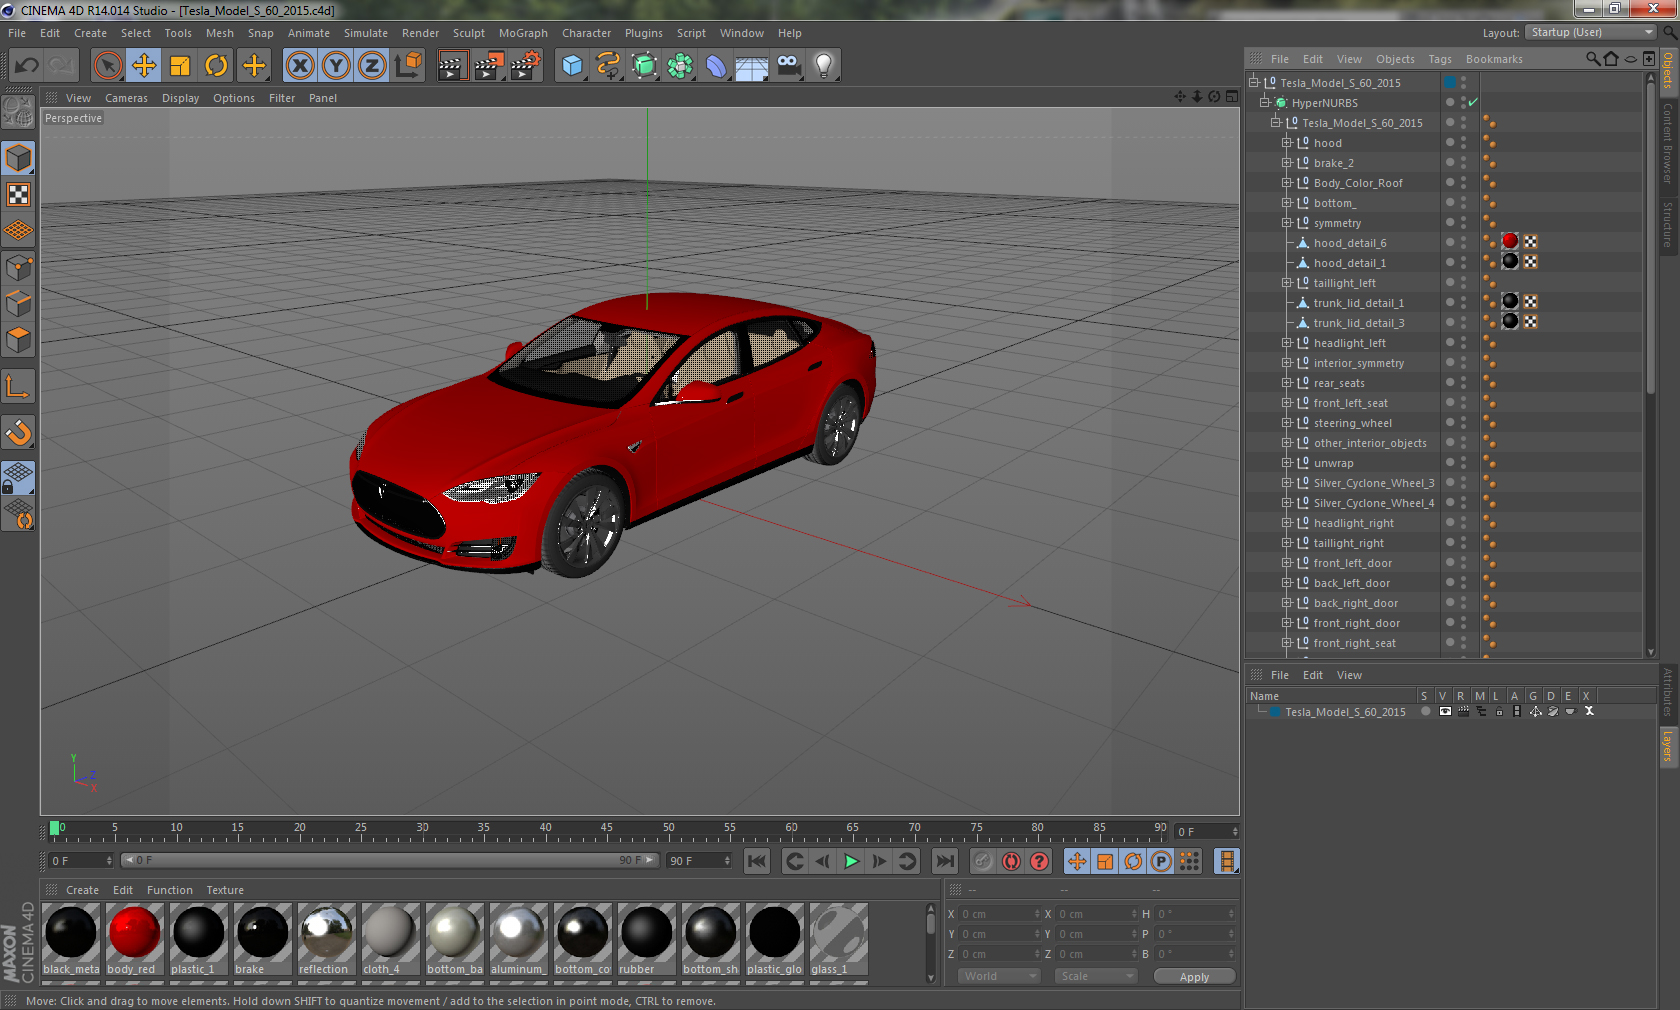Open the viewport Display menu

(x=180, y=98)
